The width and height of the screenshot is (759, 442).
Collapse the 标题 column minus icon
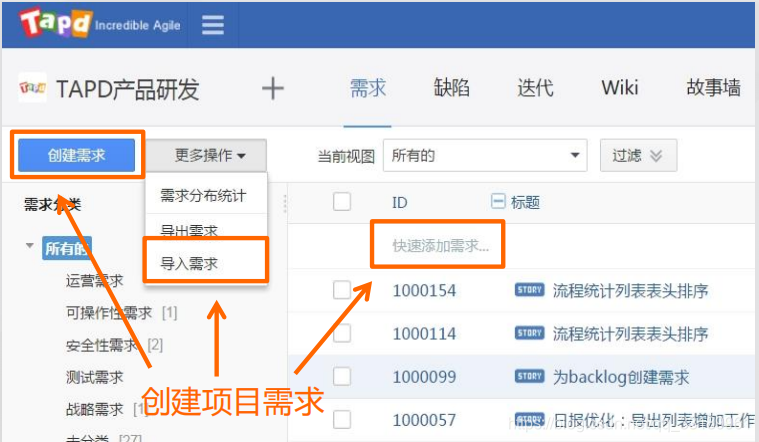pyautogui.click(x=498, y=201)
